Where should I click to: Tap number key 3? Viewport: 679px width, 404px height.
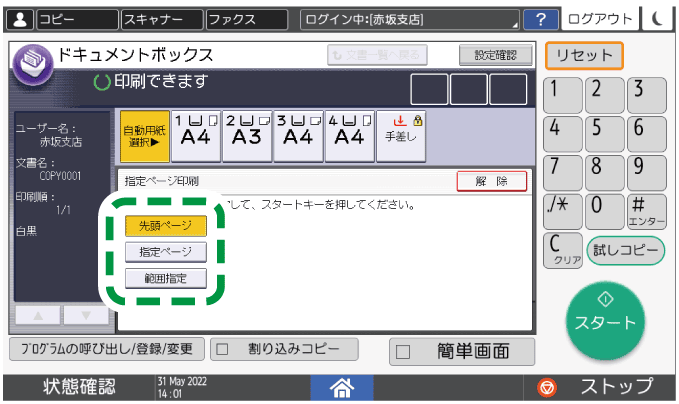coord(647,96)
